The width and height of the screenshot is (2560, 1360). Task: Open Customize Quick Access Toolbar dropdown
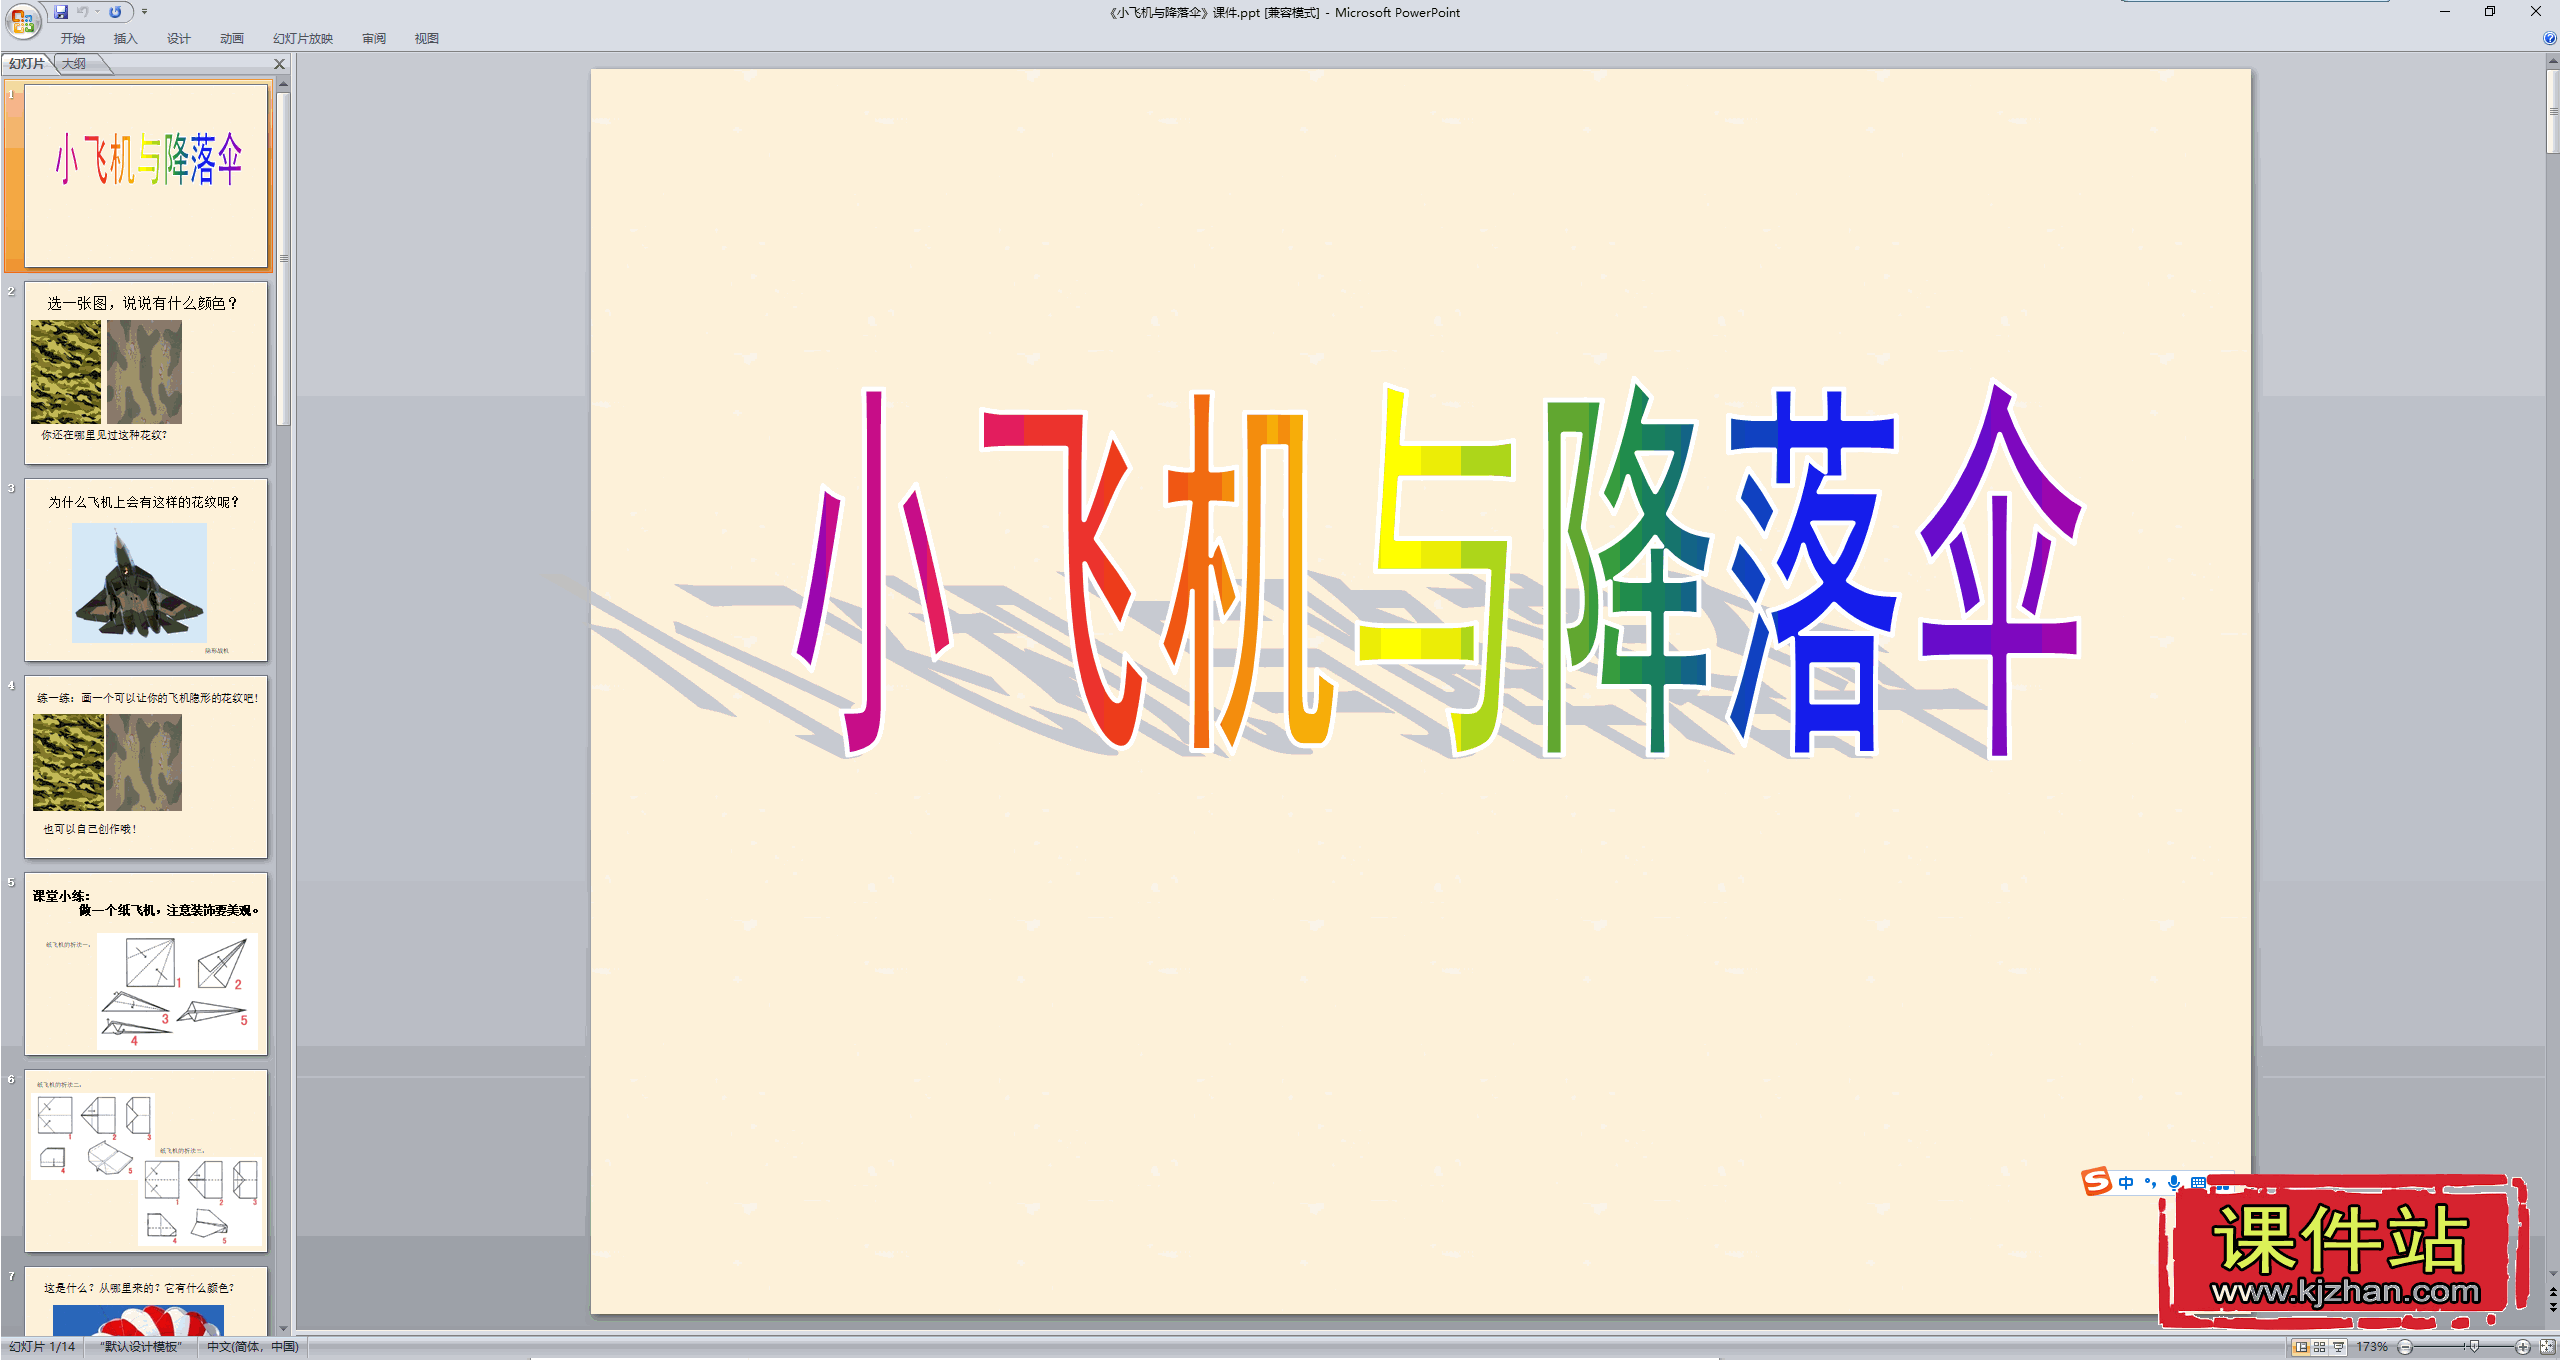pos(144,12)
